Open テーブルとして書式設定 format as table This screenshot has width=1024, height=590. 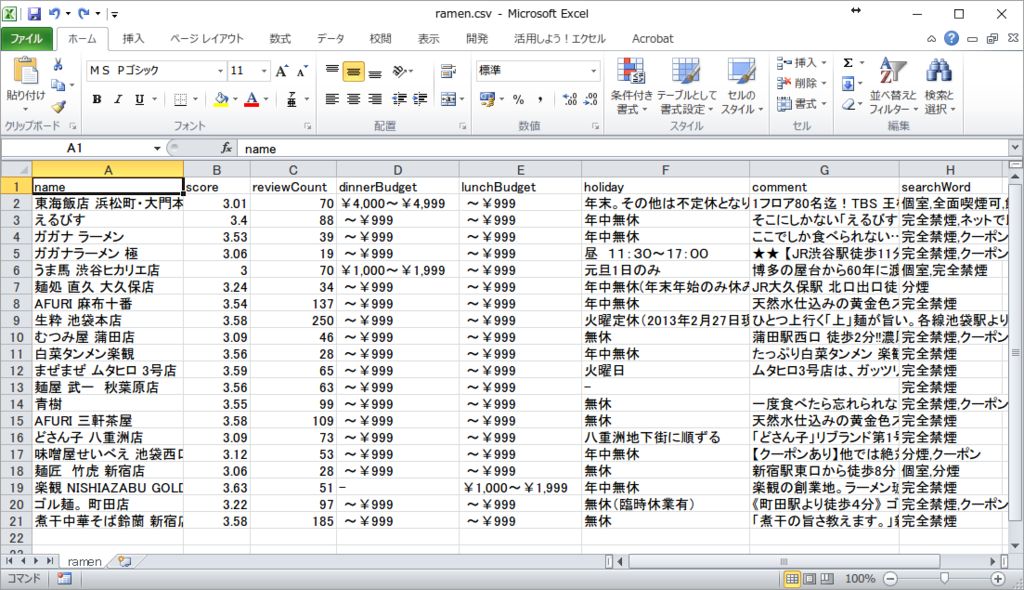point(686,86)
